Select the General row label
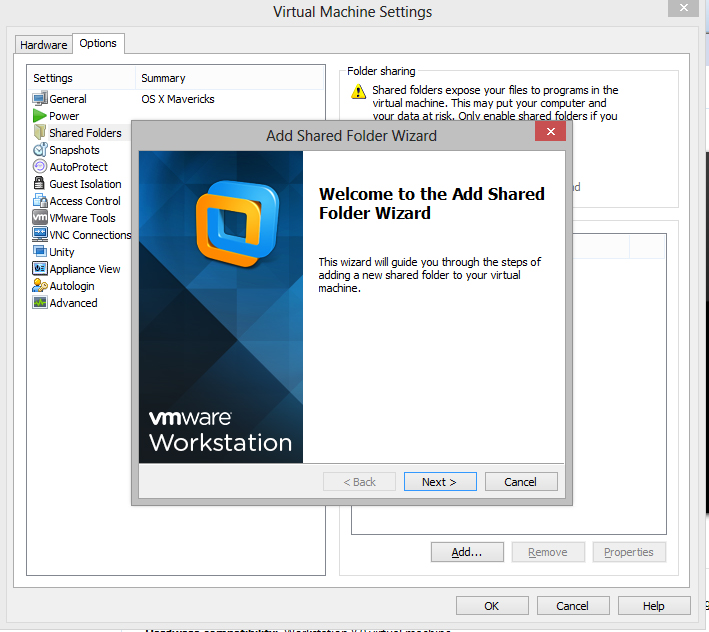The image size is (709, 632). pos(68,99)
